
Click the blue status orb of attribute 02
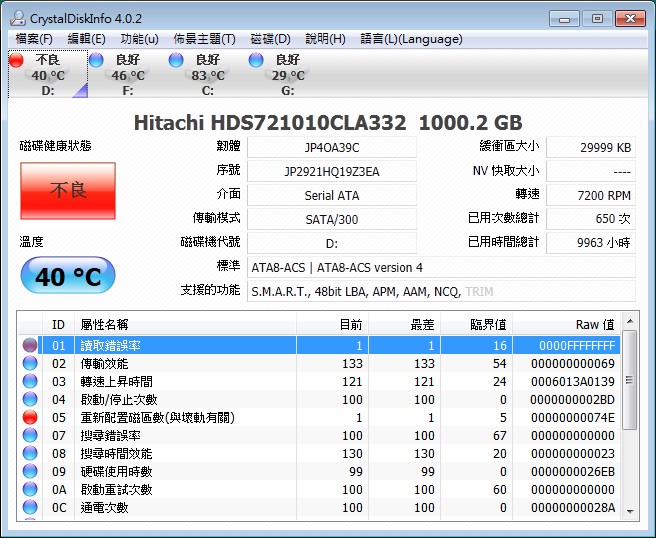click(30, 363)
